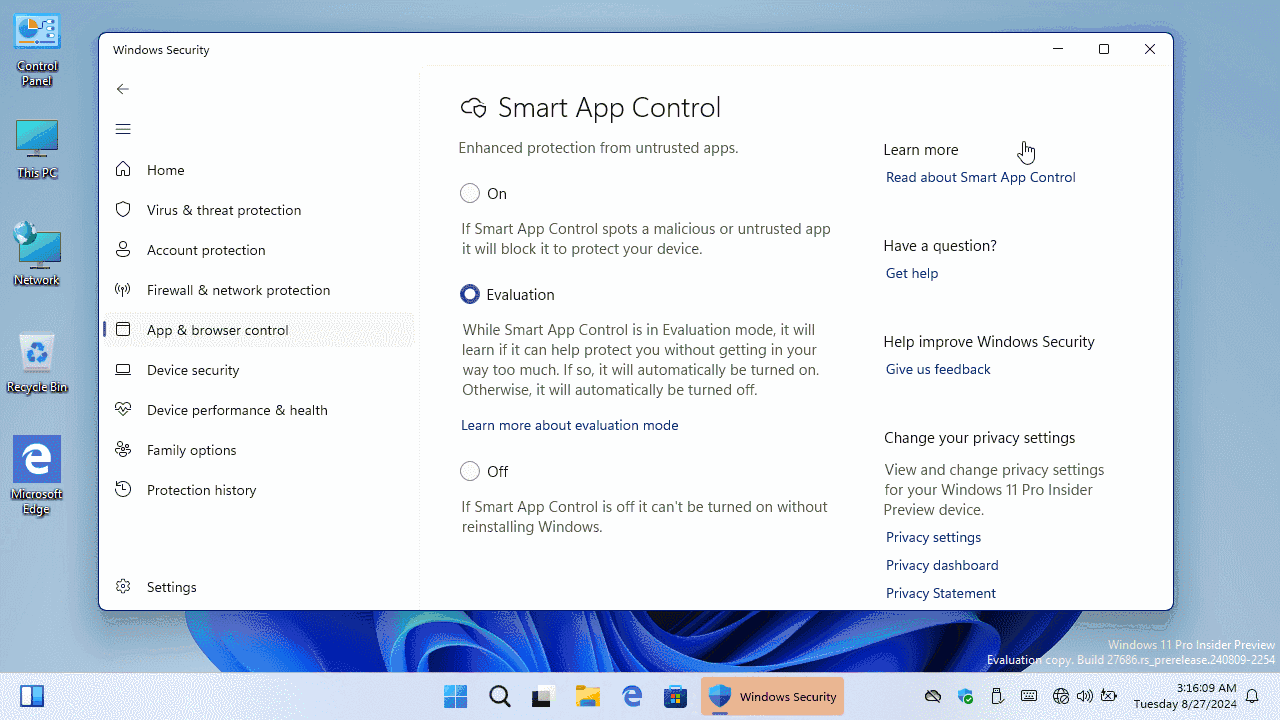
Task: Click the Family options people icon
Action: click(123, 449)
